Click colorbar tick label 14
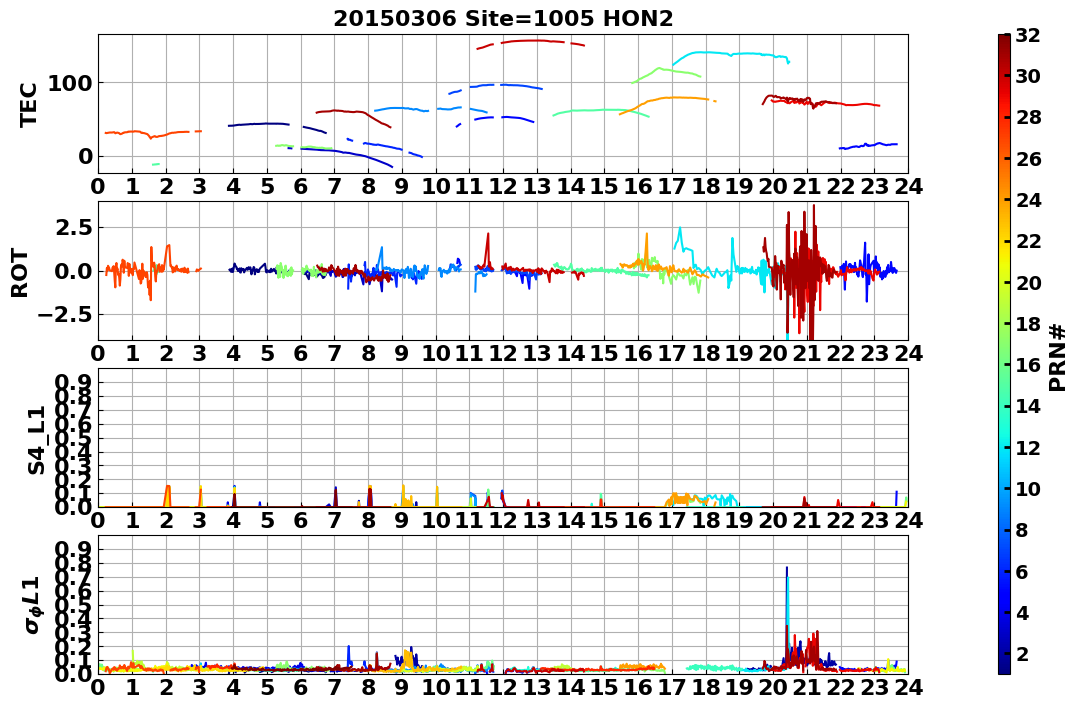This screenshot has height=709, width=1077. (x=1028, y=406)
